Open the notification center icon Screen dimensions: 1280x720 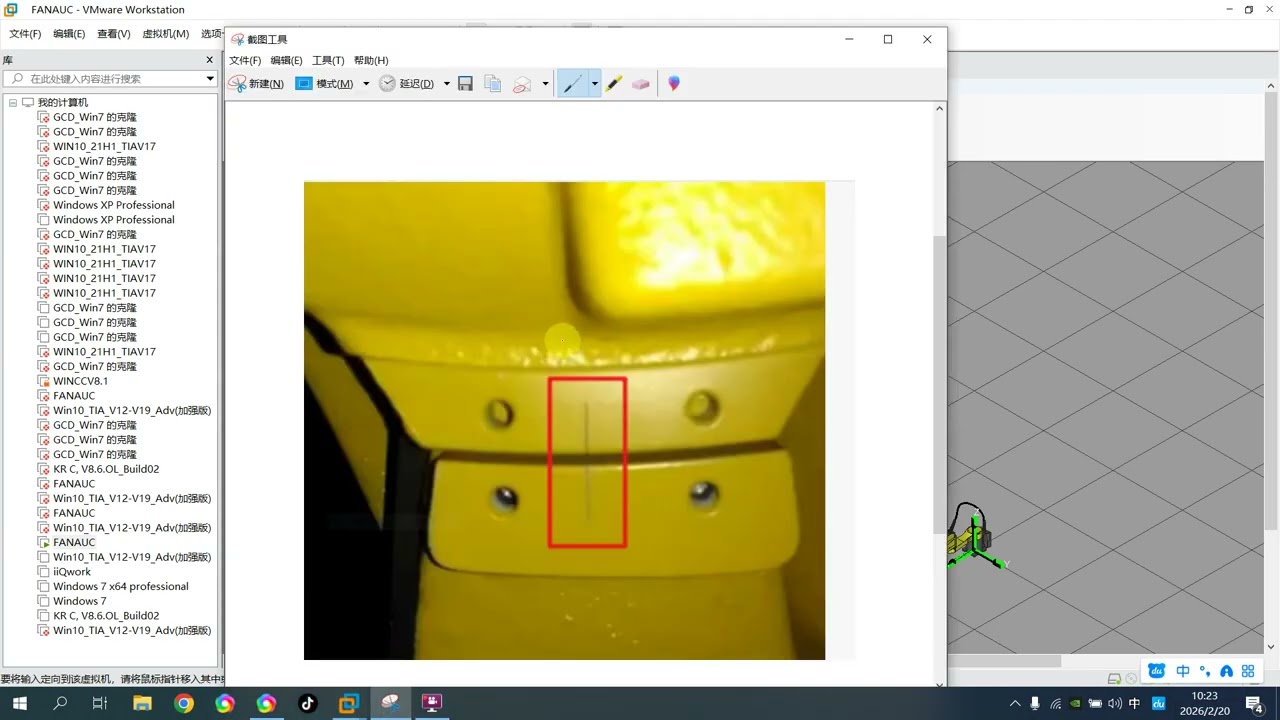pyautogui.click(x=1254, y=704)
